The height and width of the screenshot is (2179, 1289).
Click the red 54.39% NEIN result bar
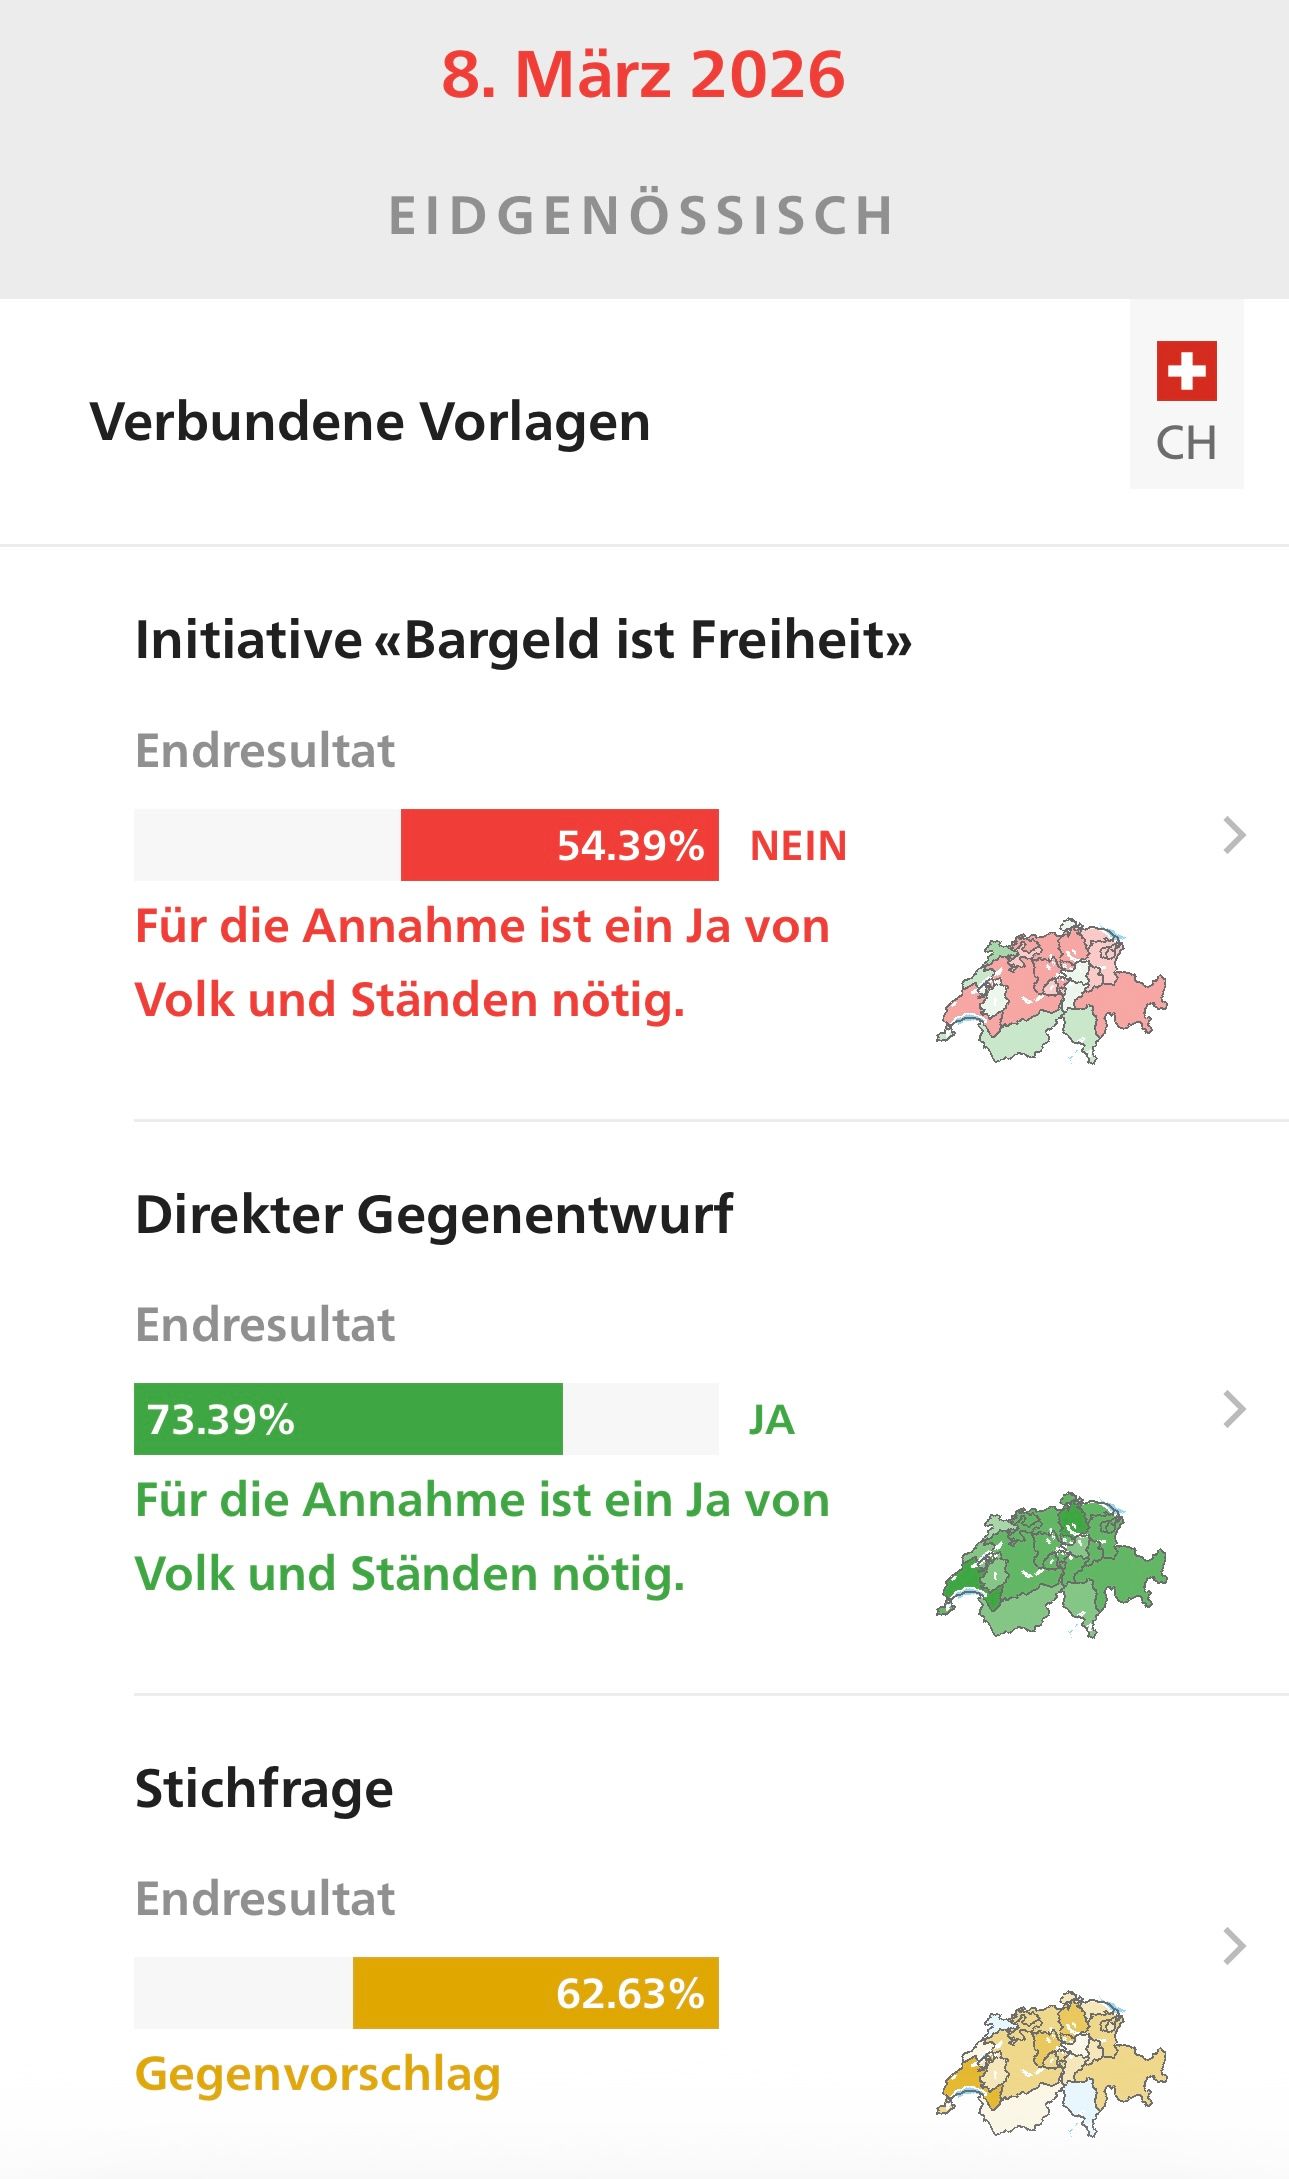559,845
